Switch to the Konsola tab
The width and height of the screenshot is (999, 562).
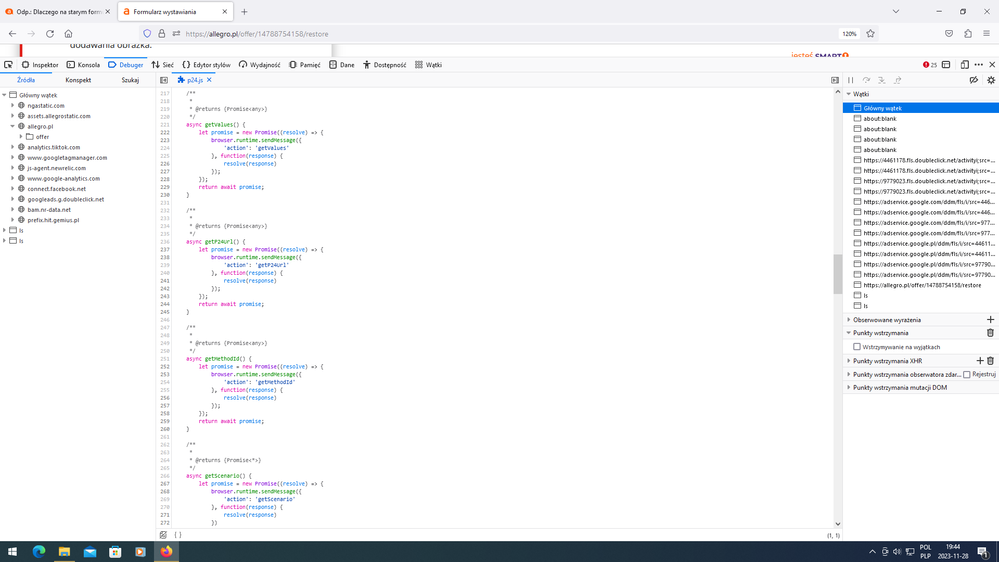[x=83, y=64]
